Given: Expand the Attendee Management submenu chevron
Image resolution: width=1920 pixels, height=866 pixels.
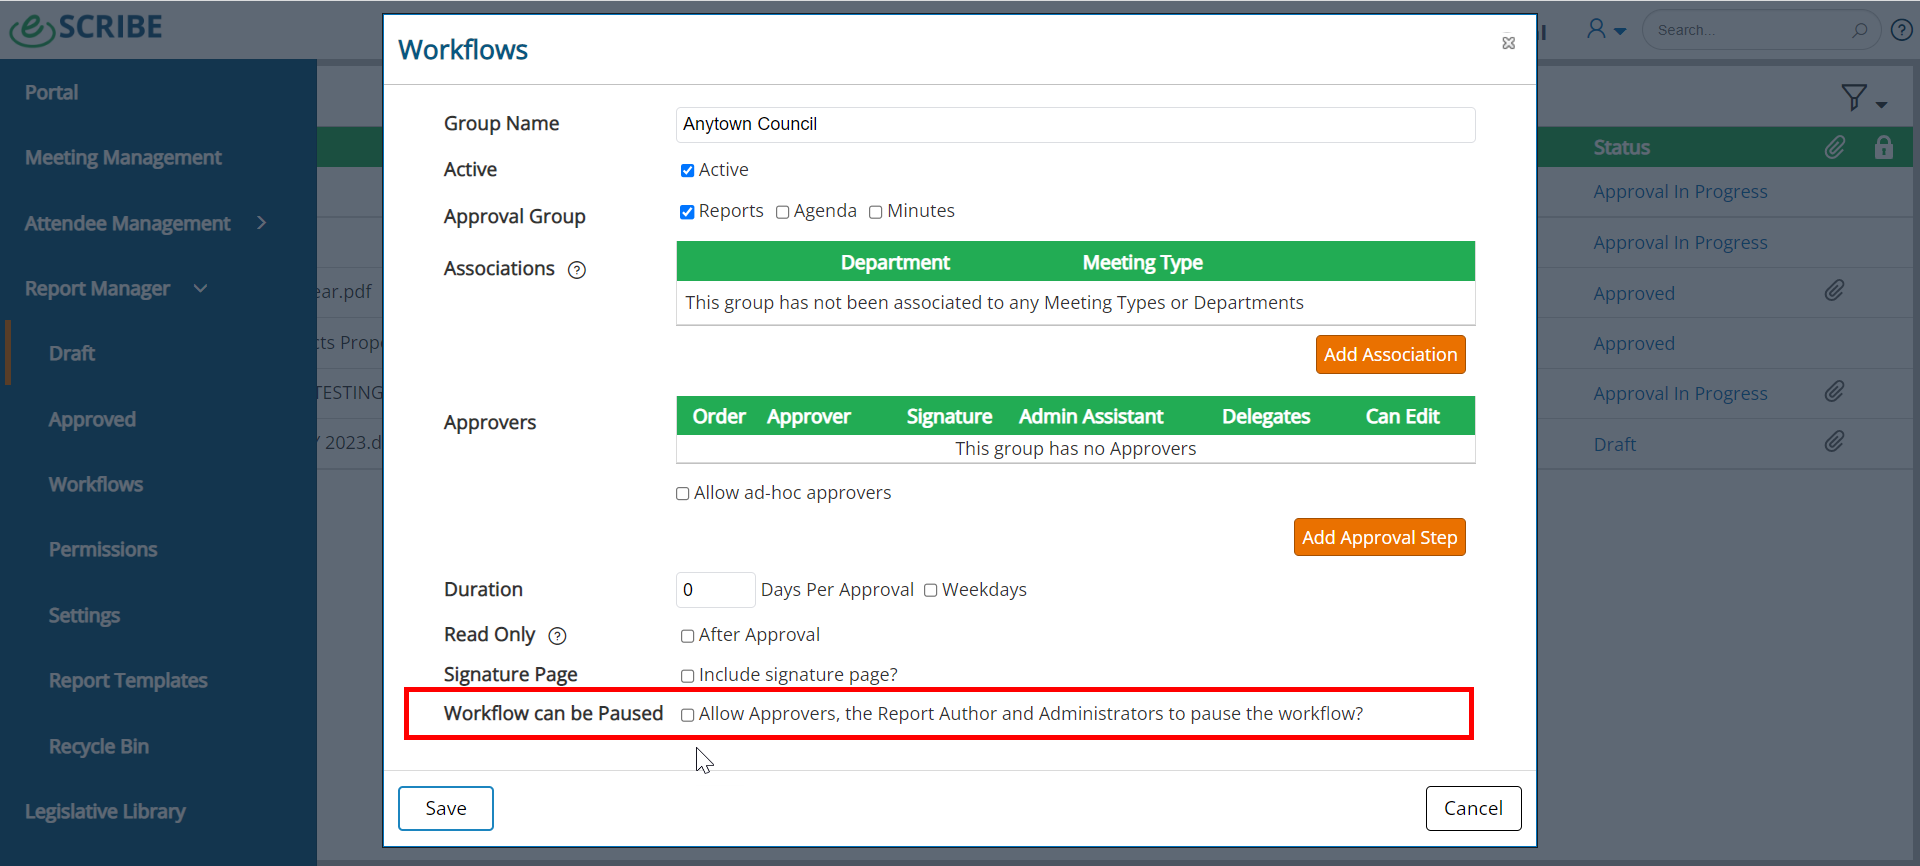Looking at the screenshot, I should click(262, 223).
